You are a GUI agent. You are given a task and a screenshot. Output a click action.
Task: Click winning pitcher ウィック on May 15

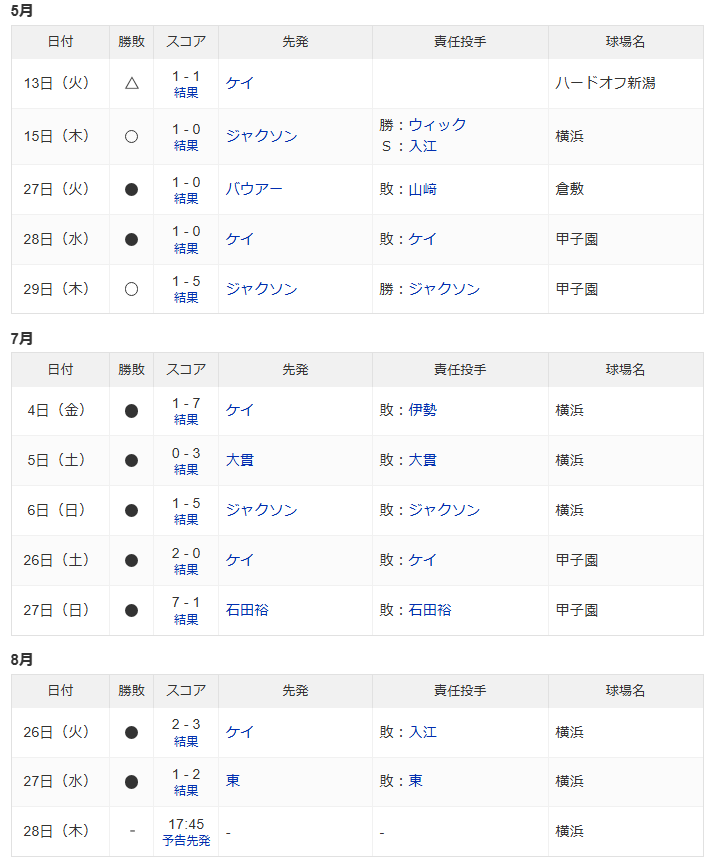click(437, 125)
